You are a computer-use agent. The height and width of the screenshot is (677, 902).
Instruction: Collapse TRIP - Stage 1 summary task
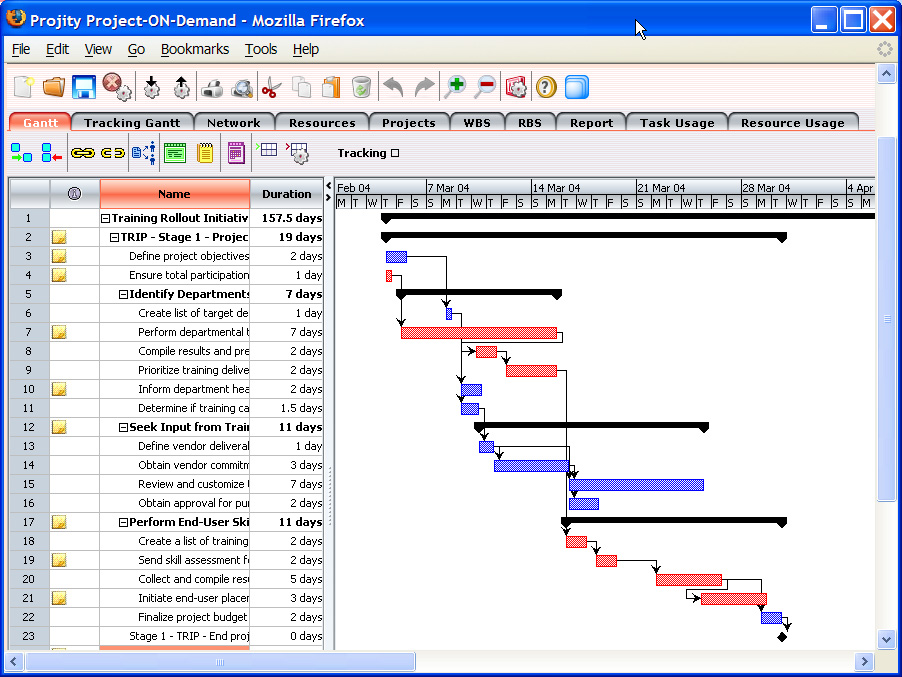[x=114, y=238]
